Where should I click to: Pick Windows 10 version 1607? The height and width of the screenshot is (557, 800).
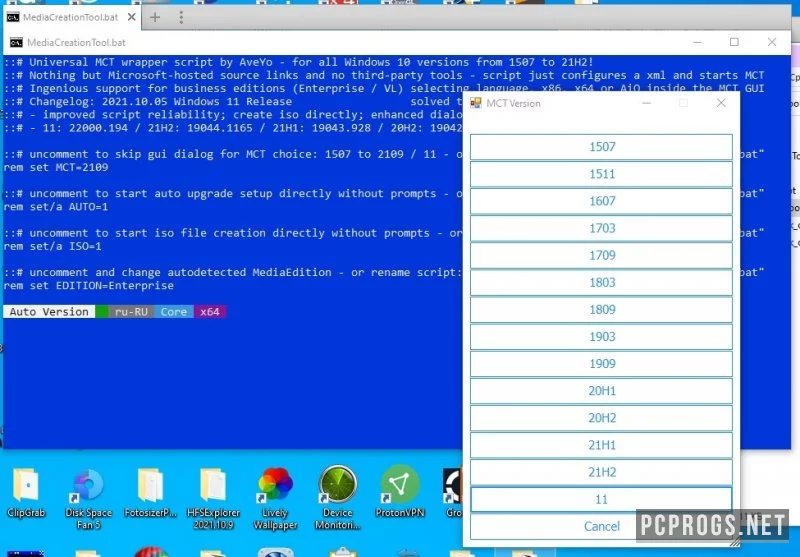point(602,201)
